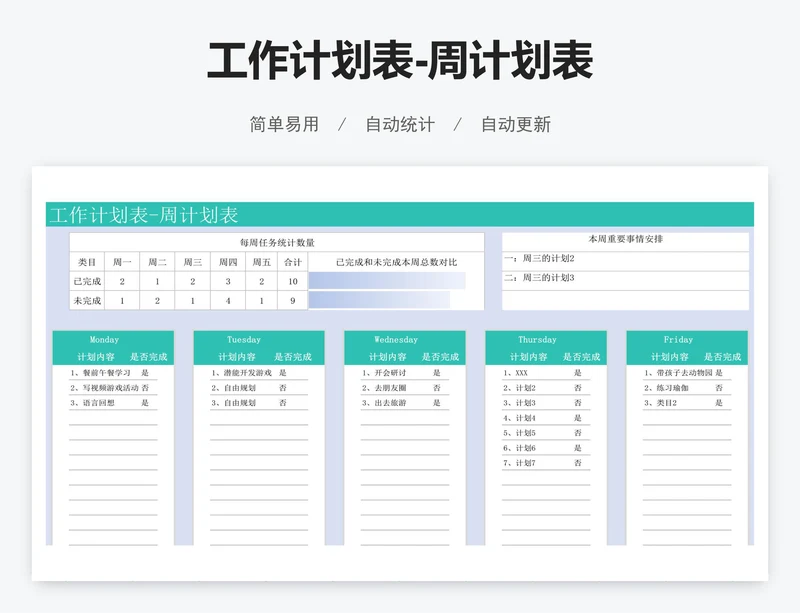Click the 类目 column header
The width and height of the screenshot is (800, 613).
[x=87, y=262]
